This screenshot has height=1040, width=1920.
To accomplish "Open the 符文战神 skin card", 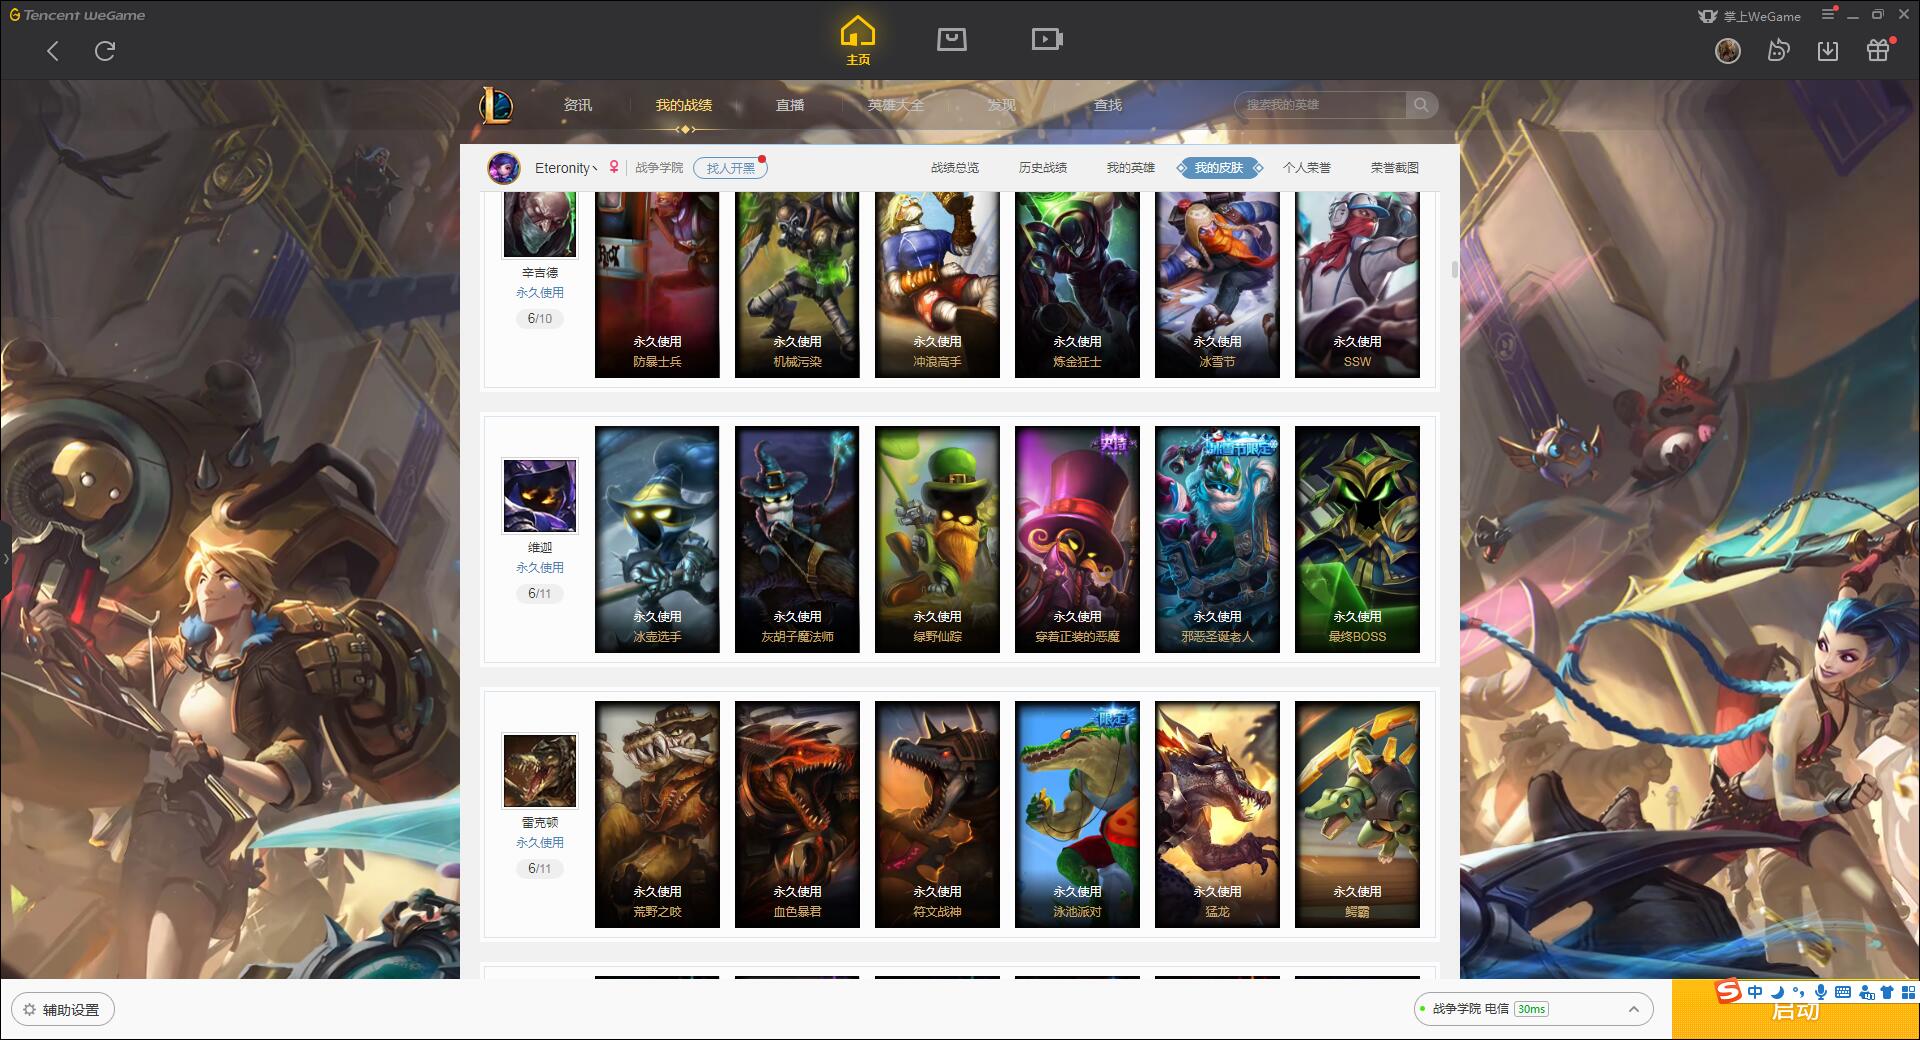I will tap(937, 815).
